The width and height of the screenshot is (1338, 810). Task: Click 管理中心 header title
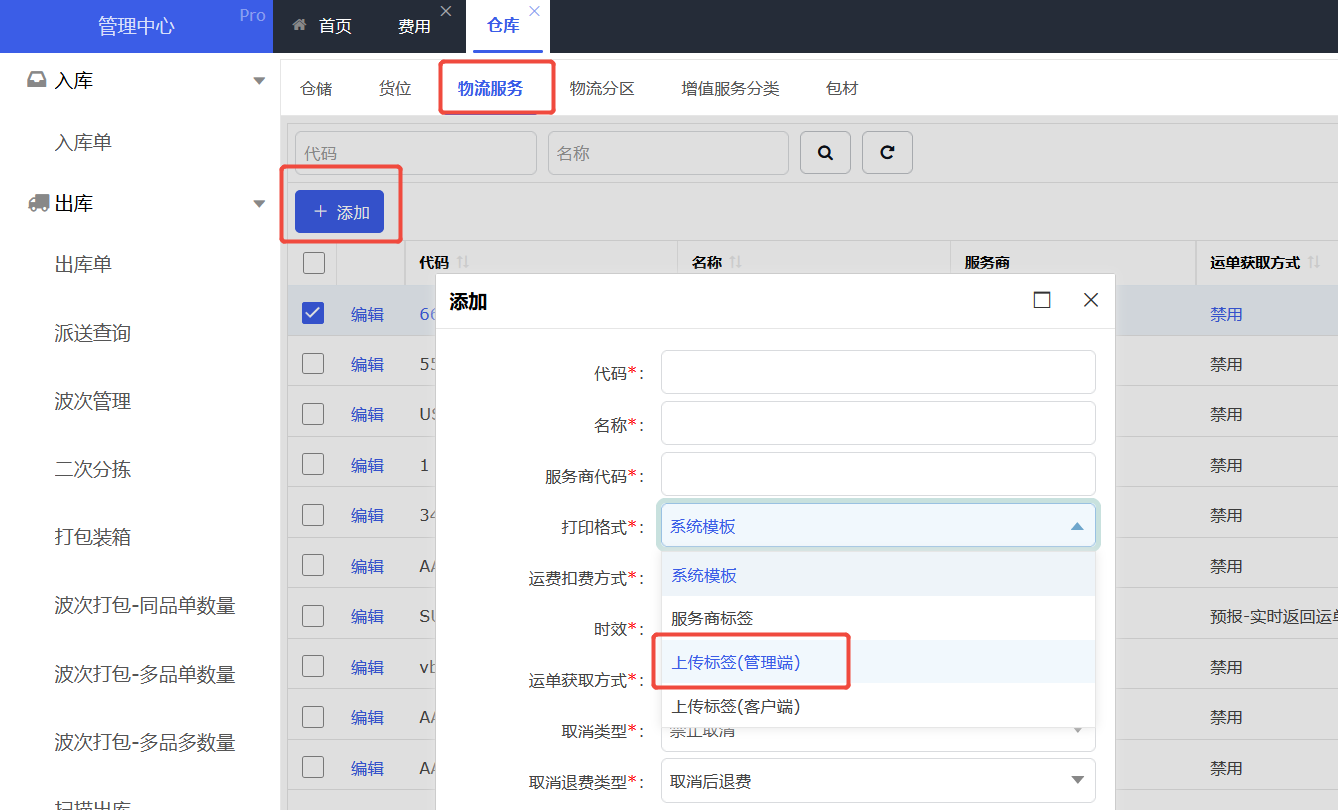[136, 26]
